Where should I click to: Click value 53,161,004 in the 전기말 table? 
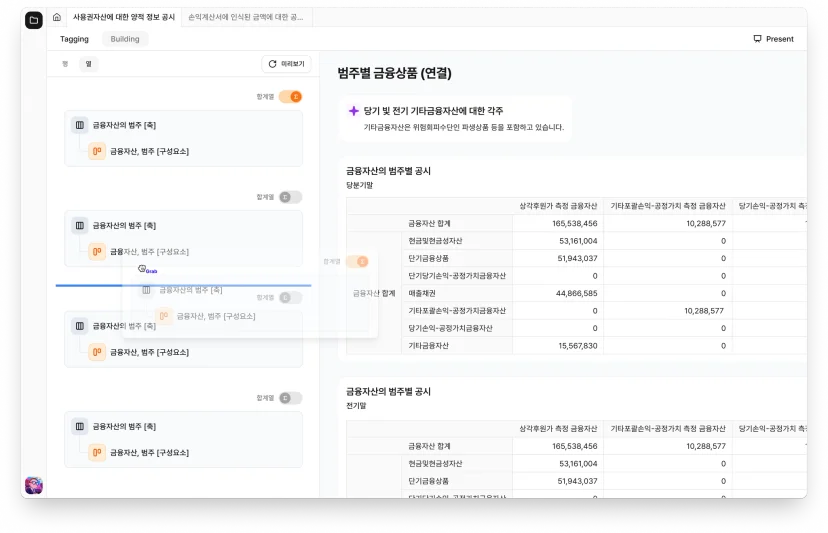(x=578, y=464)
